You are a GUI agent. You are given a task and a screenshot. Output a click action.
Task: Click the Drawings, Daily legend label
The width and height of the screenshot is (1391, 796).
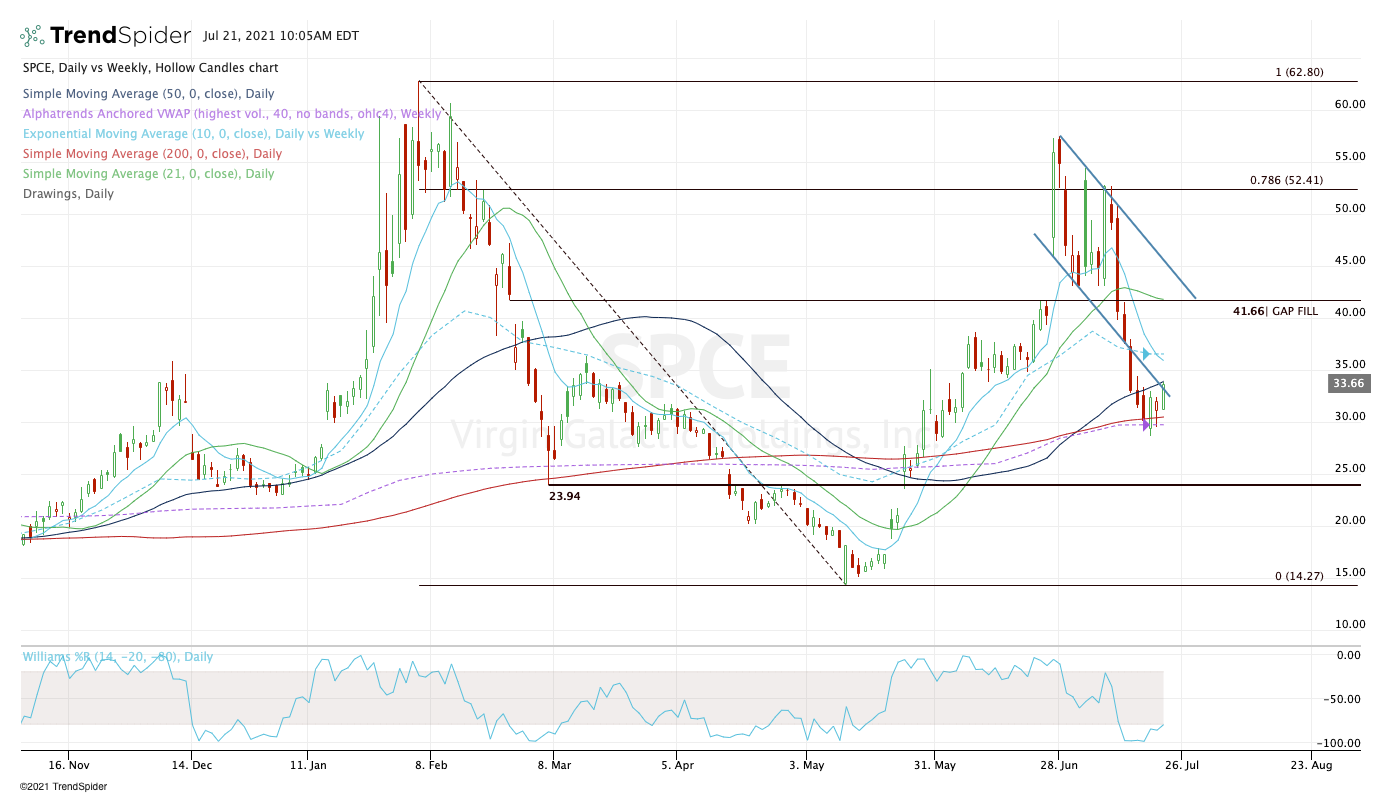tap(67, 194)
